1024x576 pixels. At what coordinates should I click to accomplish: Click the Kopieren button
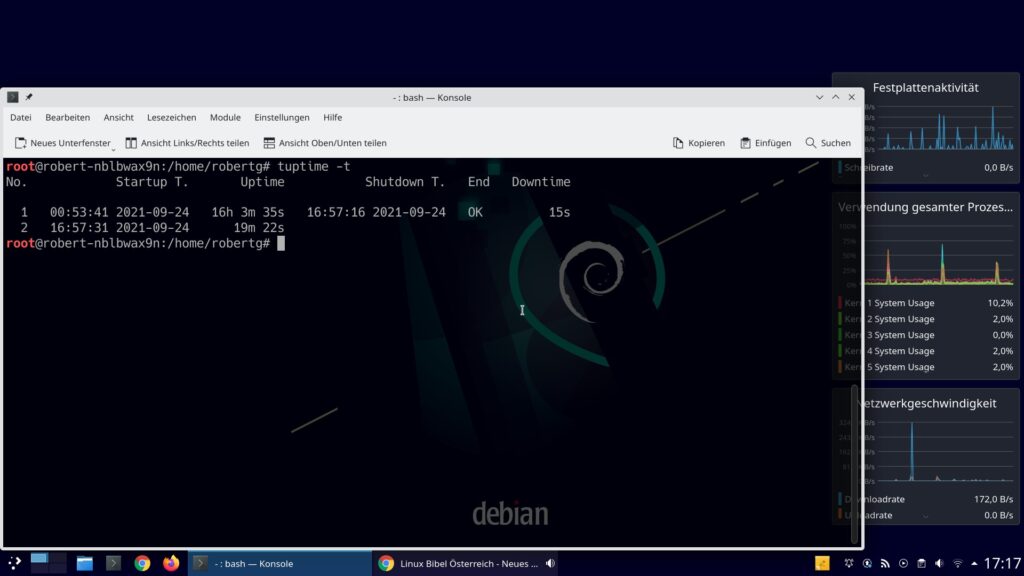pyautogui.click(x=699, y=143)
